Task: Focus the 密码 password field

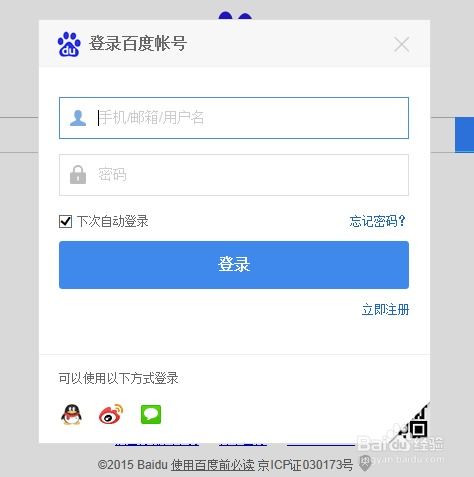Action: (234, 175)
